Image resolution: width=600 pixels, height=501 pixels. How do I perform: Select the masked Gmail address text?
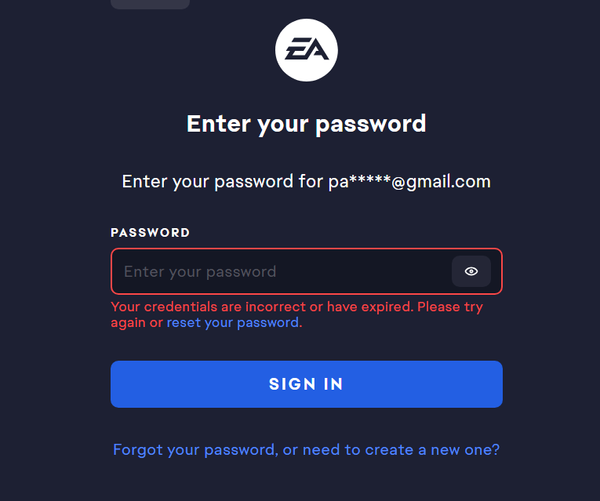tap(410, 182)
